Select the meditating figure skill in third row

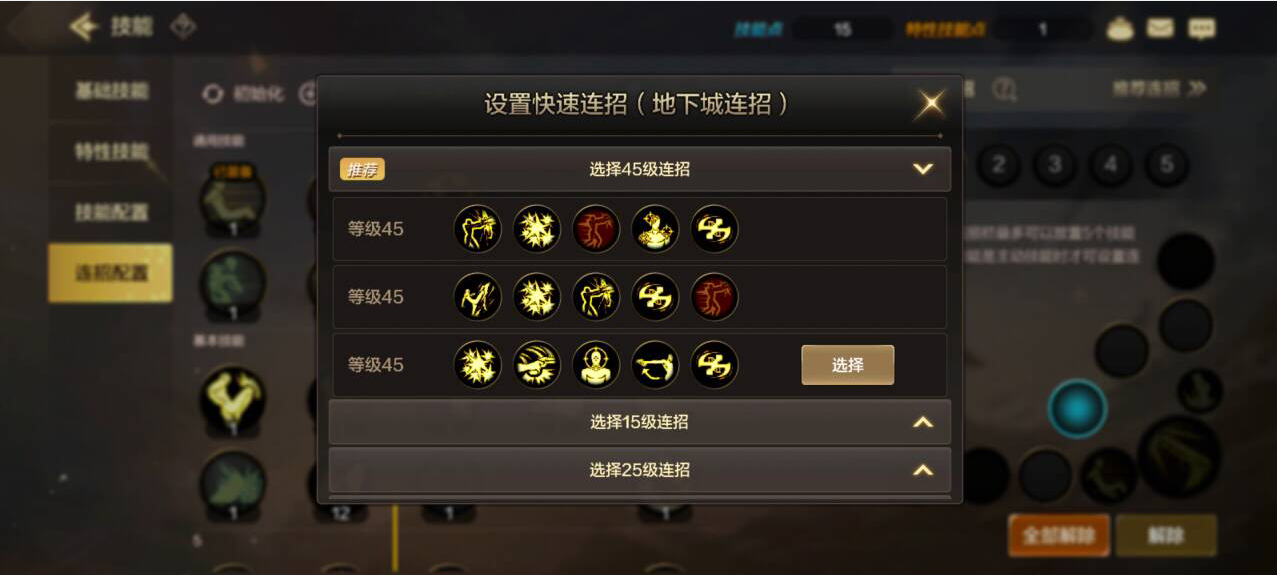pos(596,365)
